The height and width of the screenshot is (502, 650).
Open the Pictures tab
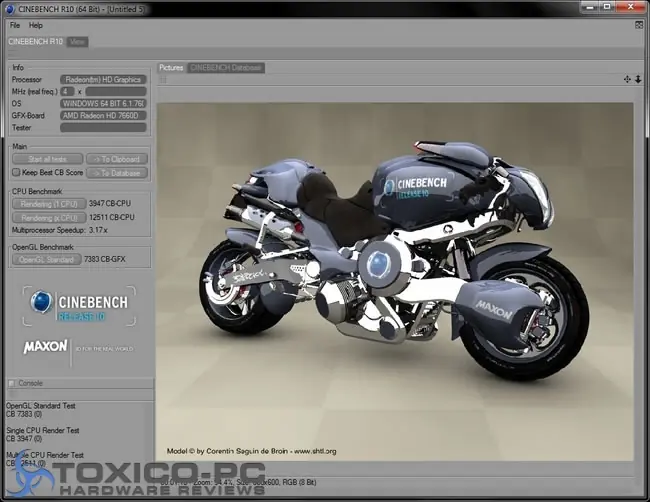point(171,68)
